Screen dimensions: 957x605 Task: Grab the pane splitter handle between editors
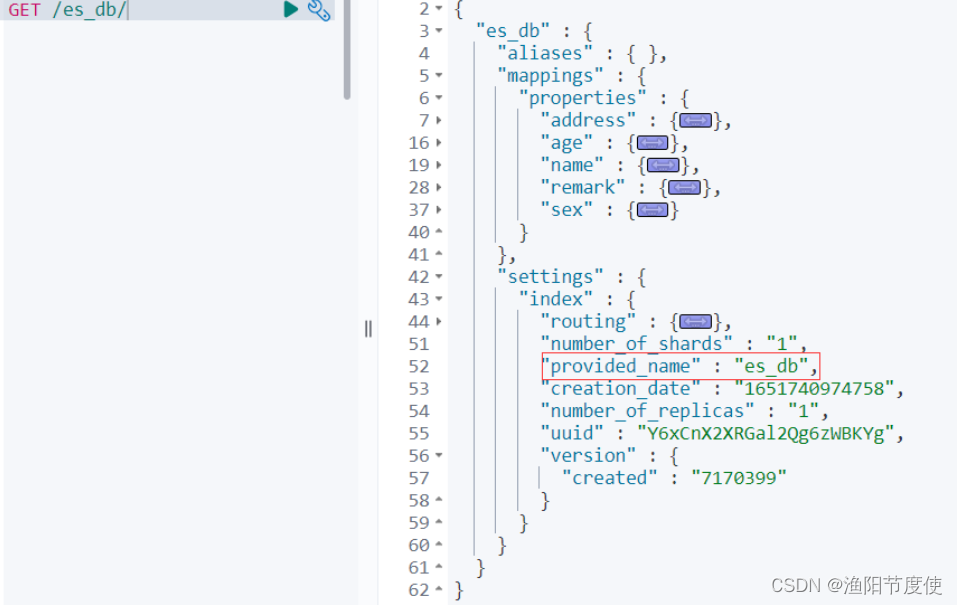point(368,329)
